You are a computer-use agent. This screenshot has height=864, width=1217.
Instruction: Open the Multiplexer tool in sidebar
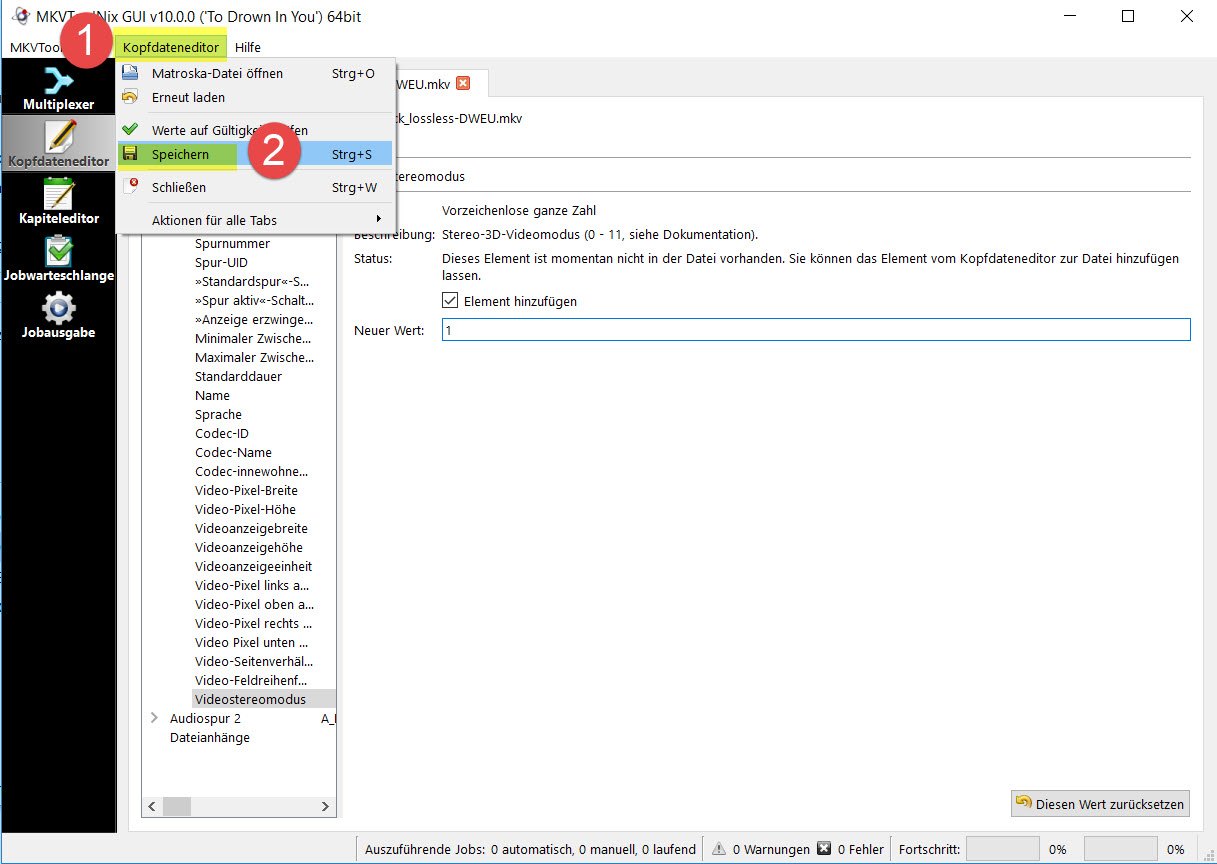(x=59, y=88)
